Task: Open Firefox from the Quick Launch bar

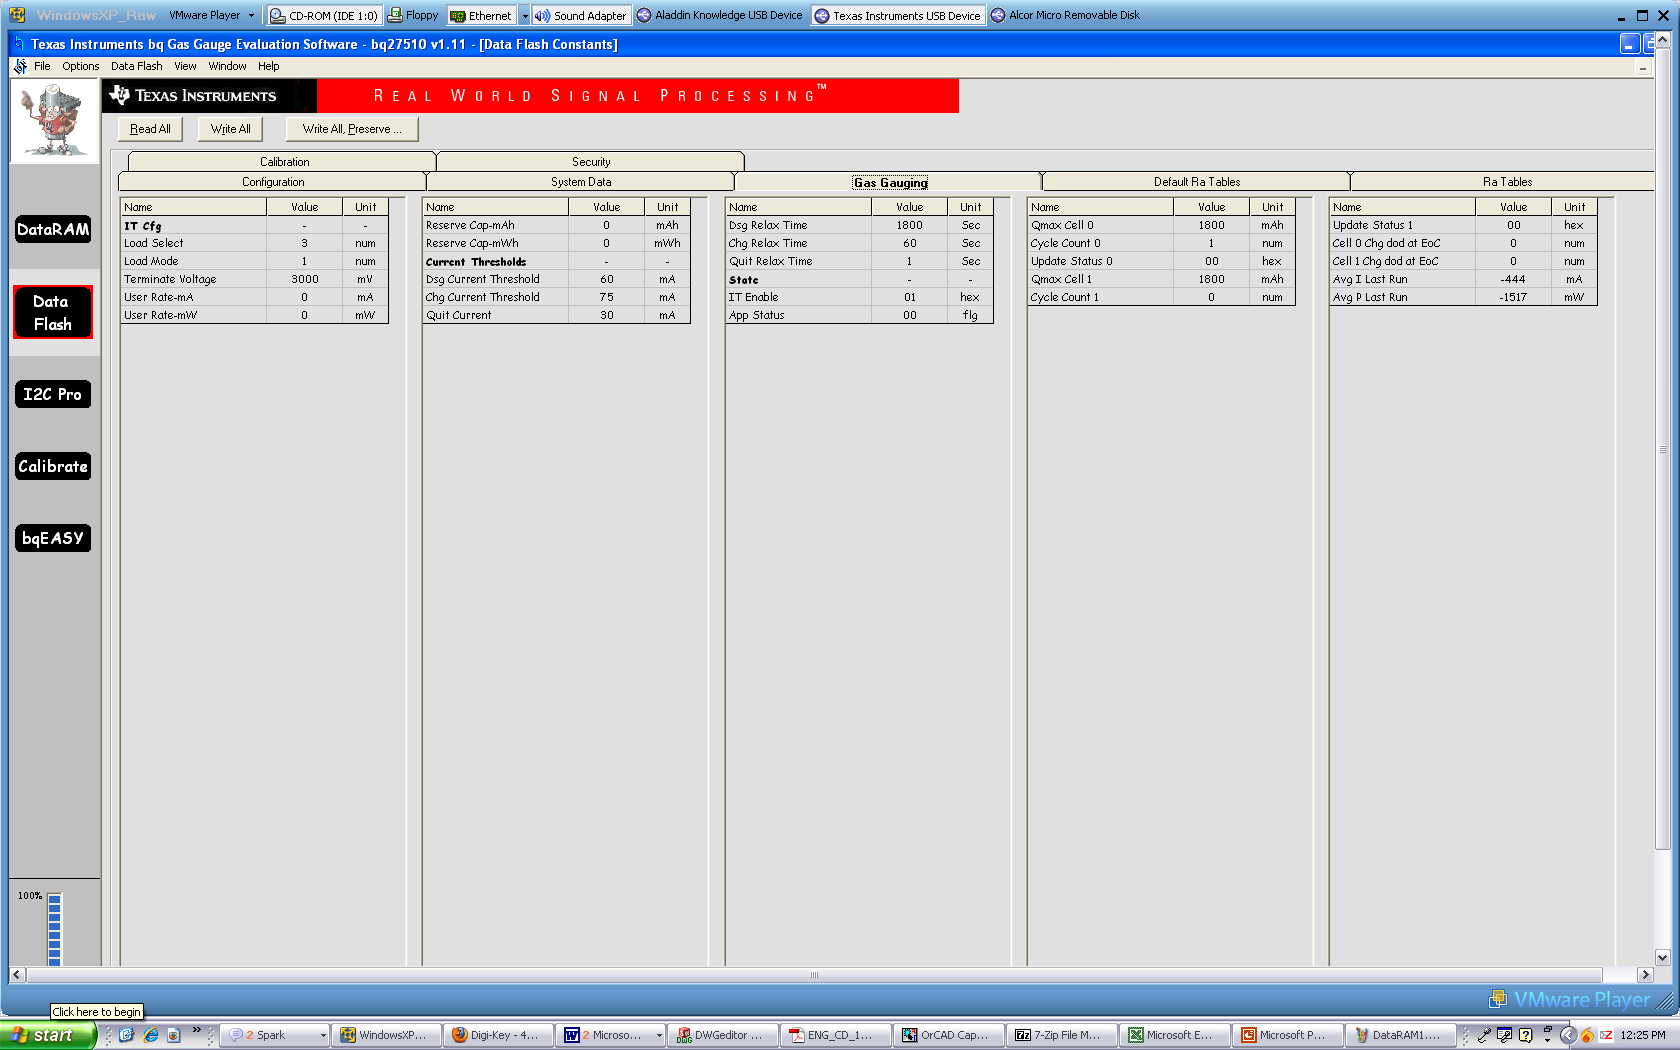Action: [174, 1035]
